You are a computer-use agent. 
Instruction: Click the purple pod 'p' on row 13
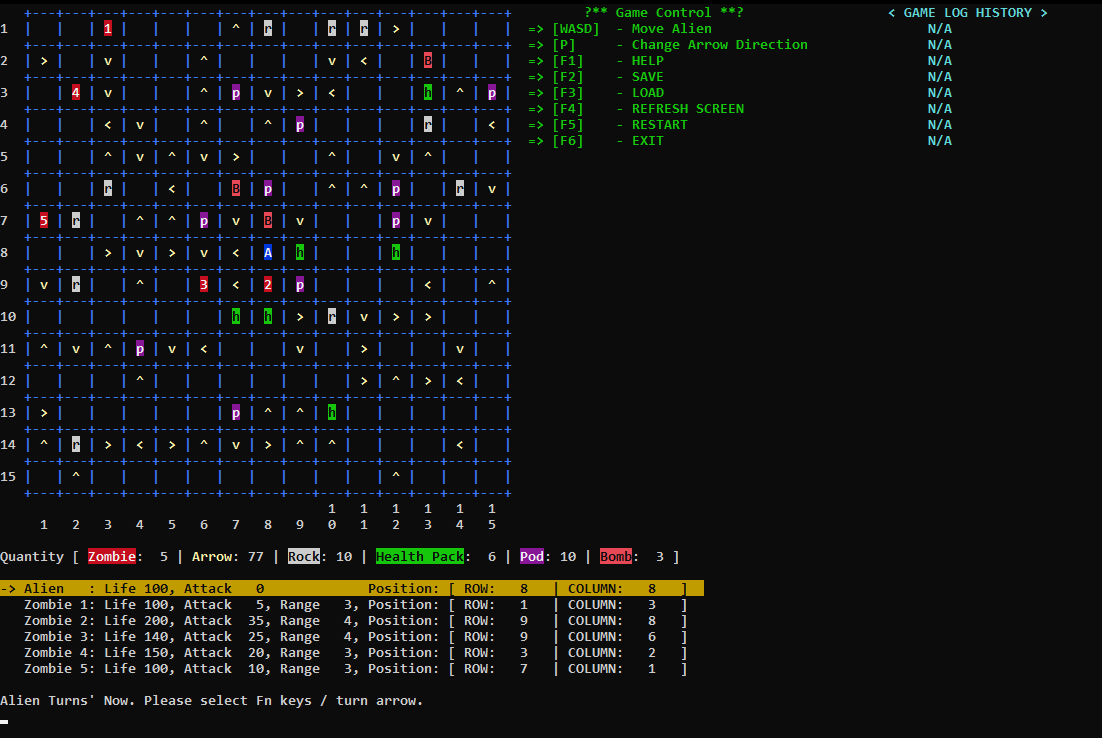point(235,412)
